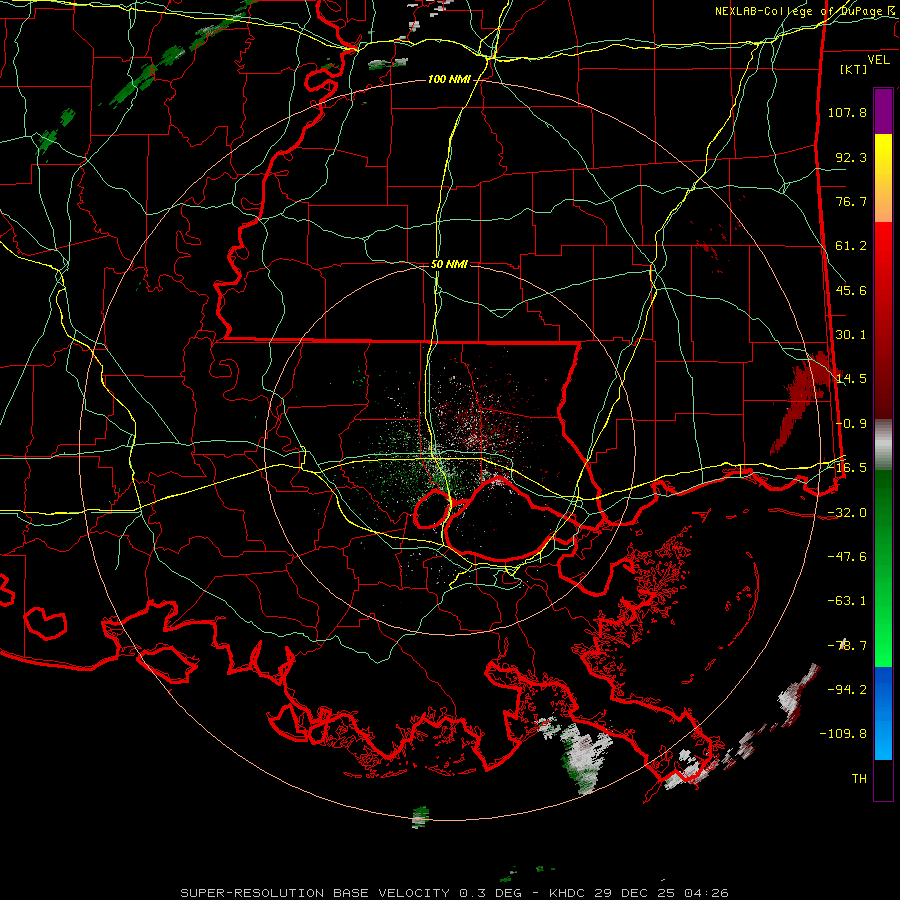Click the 45.6 velocity scale value

click(851, 290)
